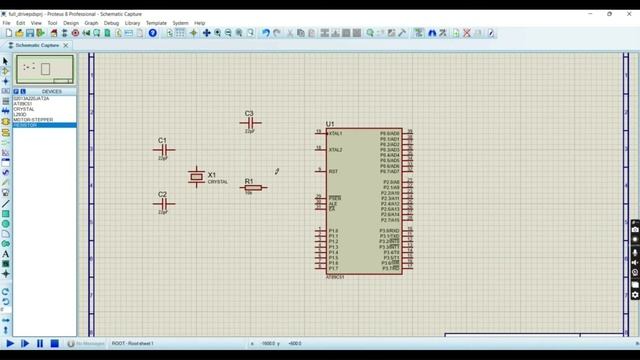This screenshot has height=360, width=640.
Task: Open the File menu
Action: (x=7, y=23)
